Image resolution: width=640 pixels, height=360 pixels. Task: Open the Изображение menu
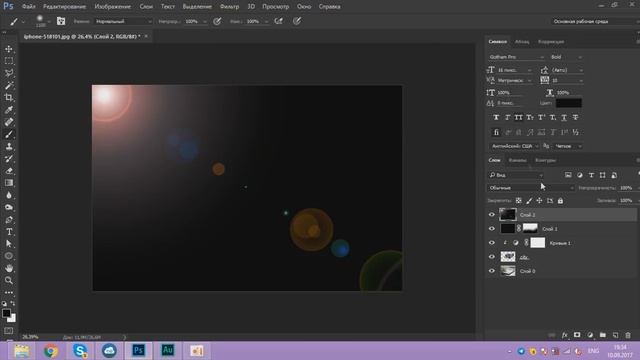(113, 7)
